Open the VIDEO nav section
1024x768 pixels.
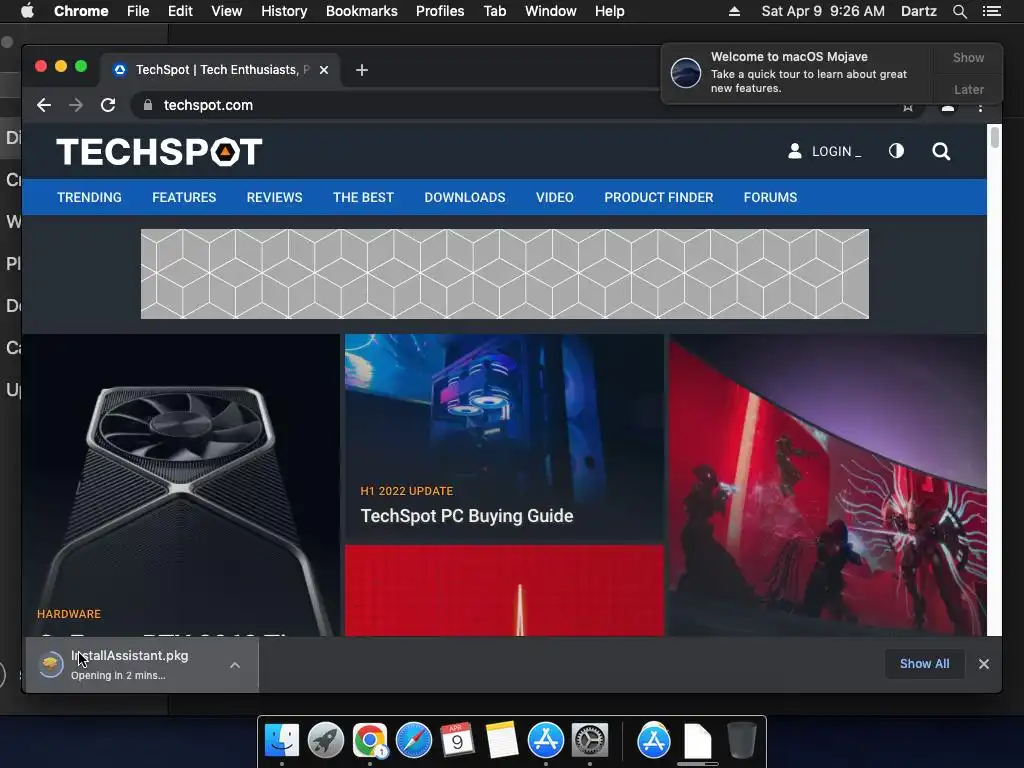tap(554, 197)
